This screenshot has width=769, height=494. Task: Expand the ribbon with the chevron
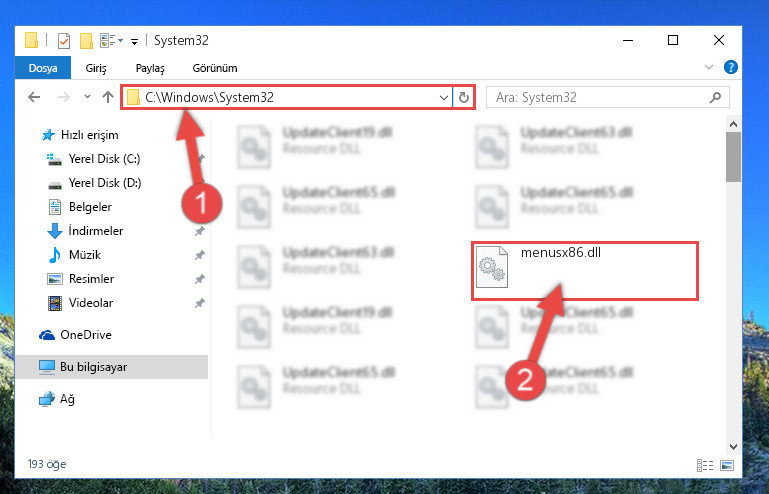tap(709, 67)
